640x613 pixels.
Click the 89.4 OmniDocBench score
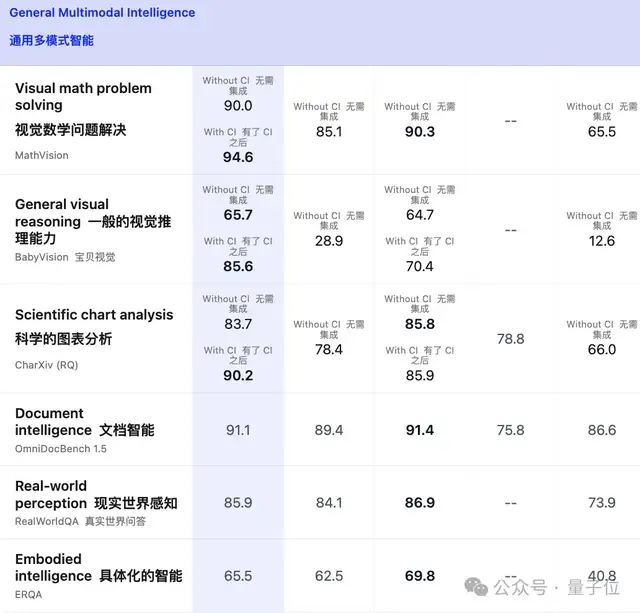(x=329, y=430)
